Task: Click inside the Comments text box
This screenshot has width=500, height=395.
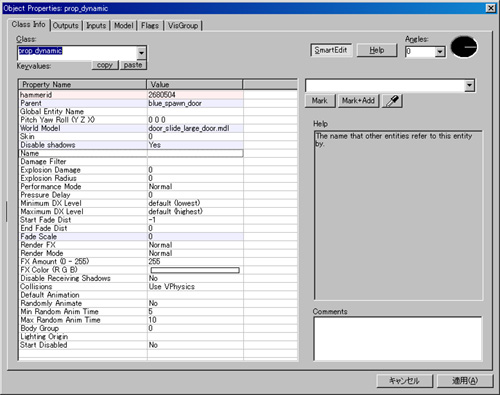Action: pyautogui.click(x=397, y=338)
